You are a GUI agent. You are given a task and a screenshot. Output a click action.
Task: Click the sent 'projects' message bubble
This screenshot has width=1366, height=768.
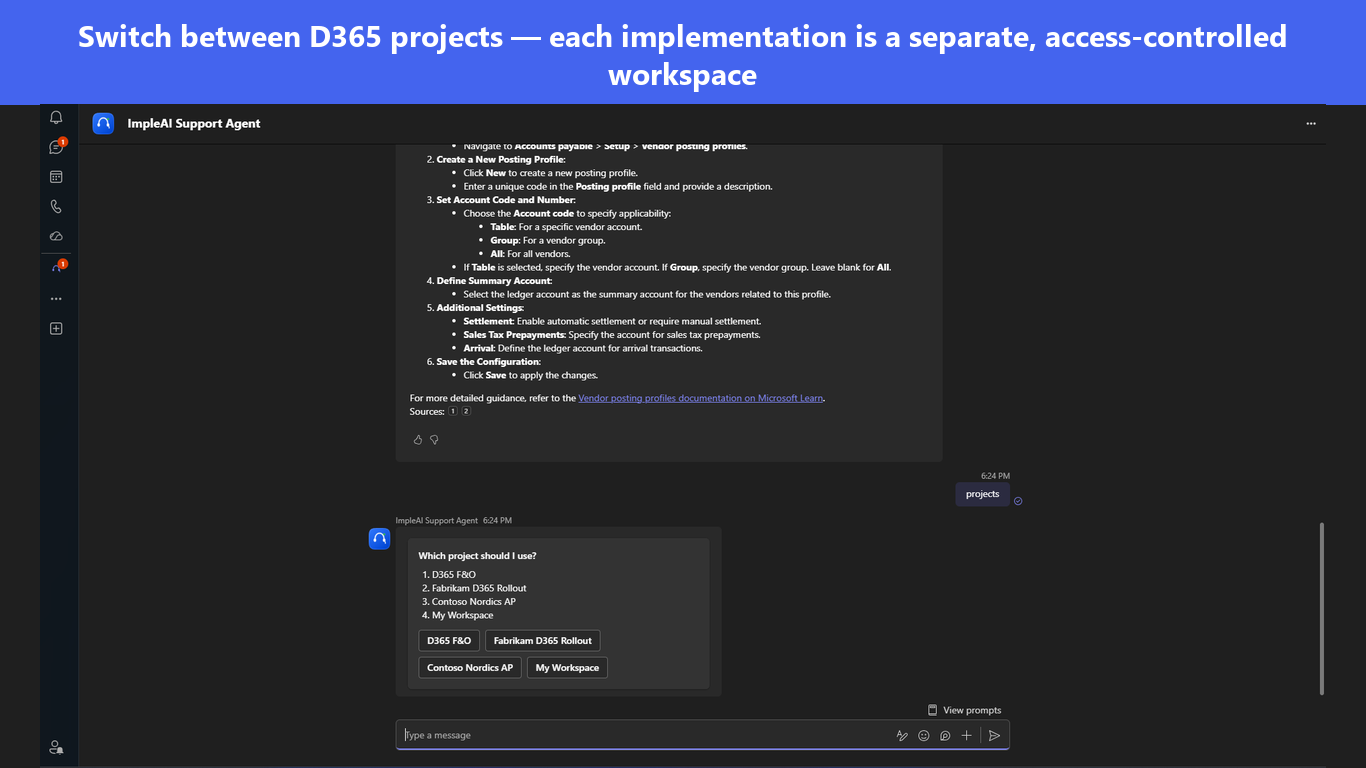point(982,494)
